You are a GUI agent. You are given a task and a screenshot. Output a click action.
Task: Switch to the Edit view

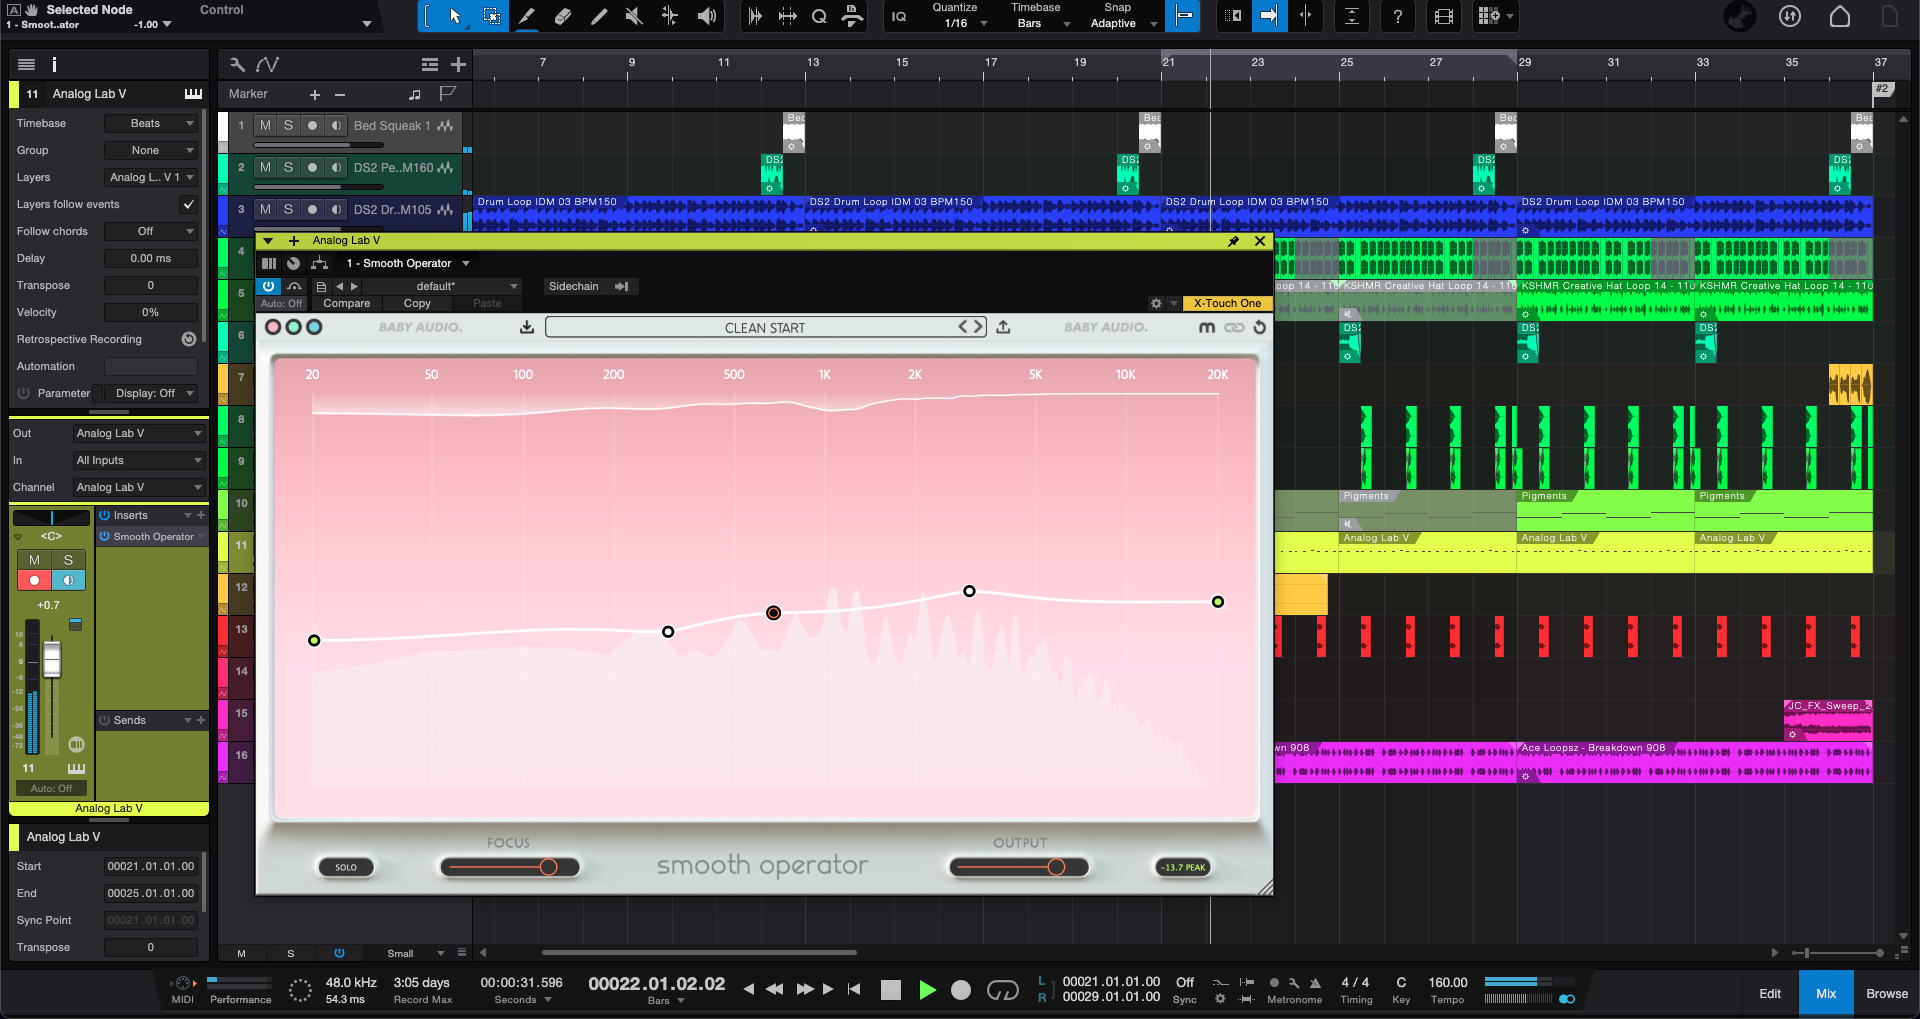1770,993
